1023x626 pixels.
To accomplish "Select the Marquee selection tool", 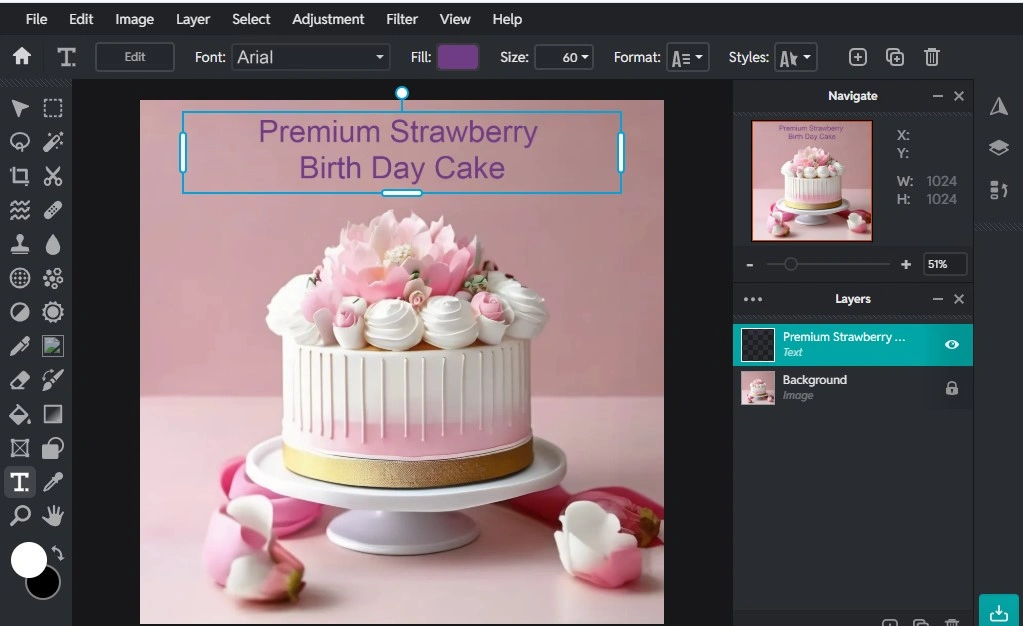I will click(x=53, y=108).
